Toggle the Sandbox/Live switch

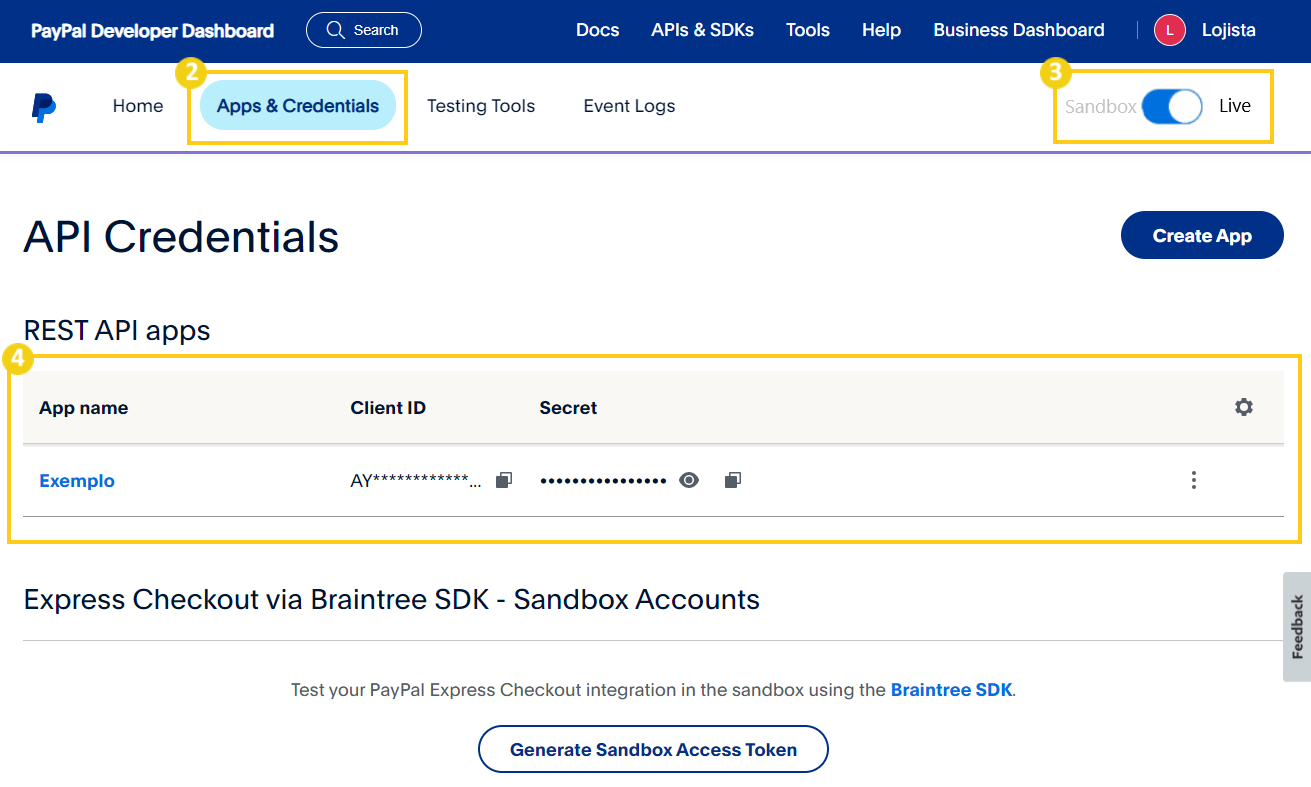1172,106
